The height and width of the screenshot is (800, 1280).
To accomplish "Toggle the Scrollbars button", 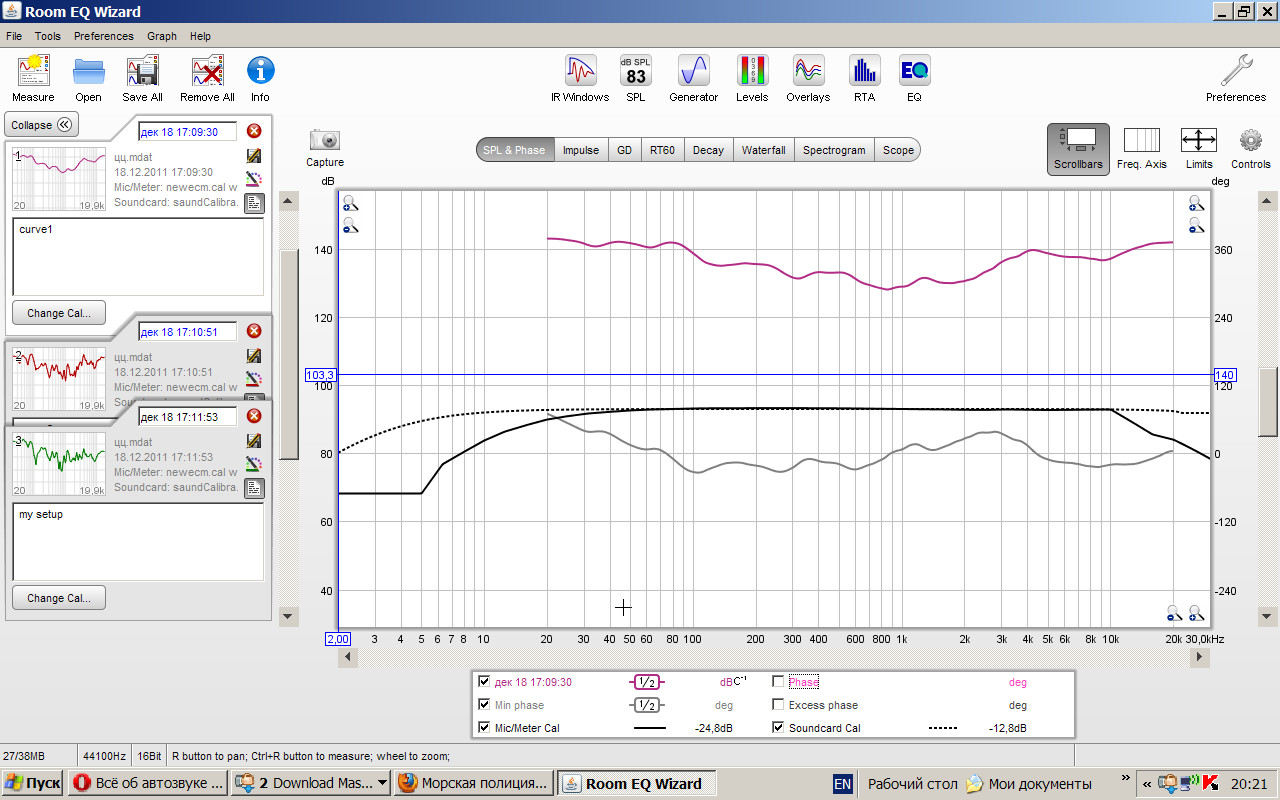I will (x=1078, y=148).
